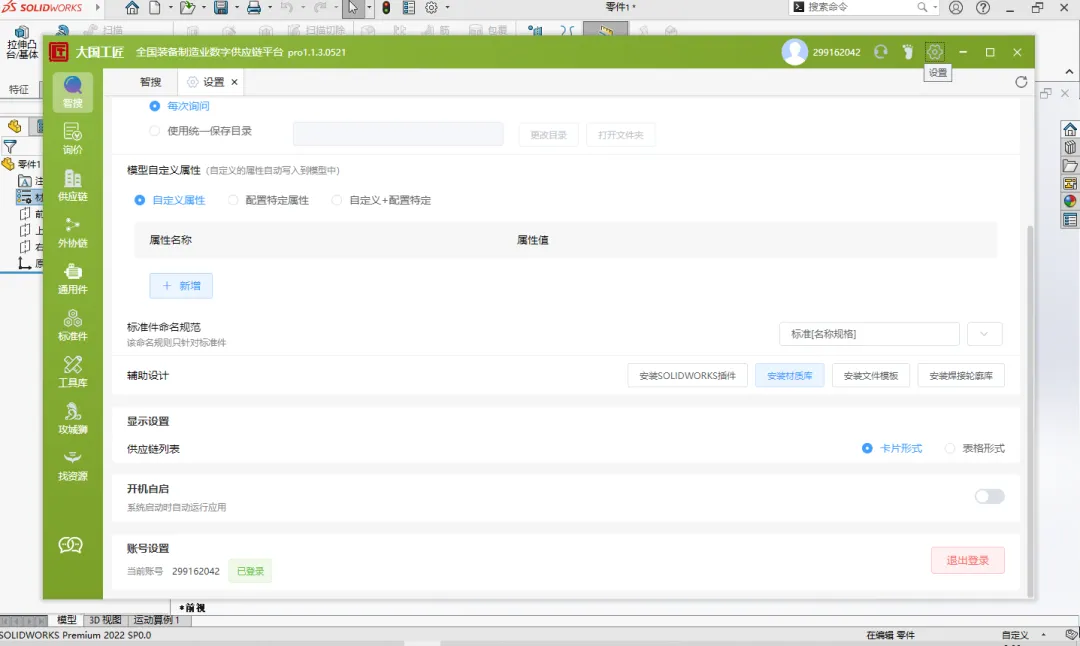Screen dimensions: 1080x646
Task: Expand SolidWorks Save dropdown arrow
Action: coord(237,8)
